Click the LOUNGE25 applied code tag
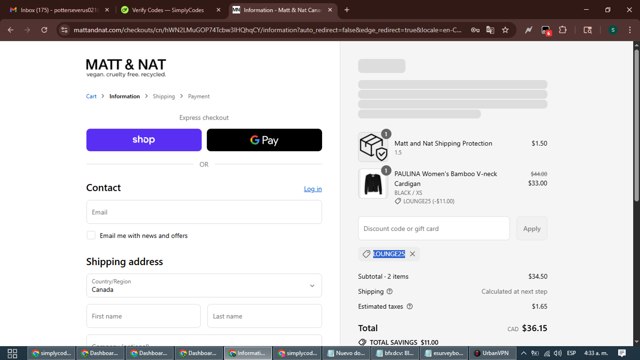The height and width of the screenshot is (360, 640). pos(389,254)
